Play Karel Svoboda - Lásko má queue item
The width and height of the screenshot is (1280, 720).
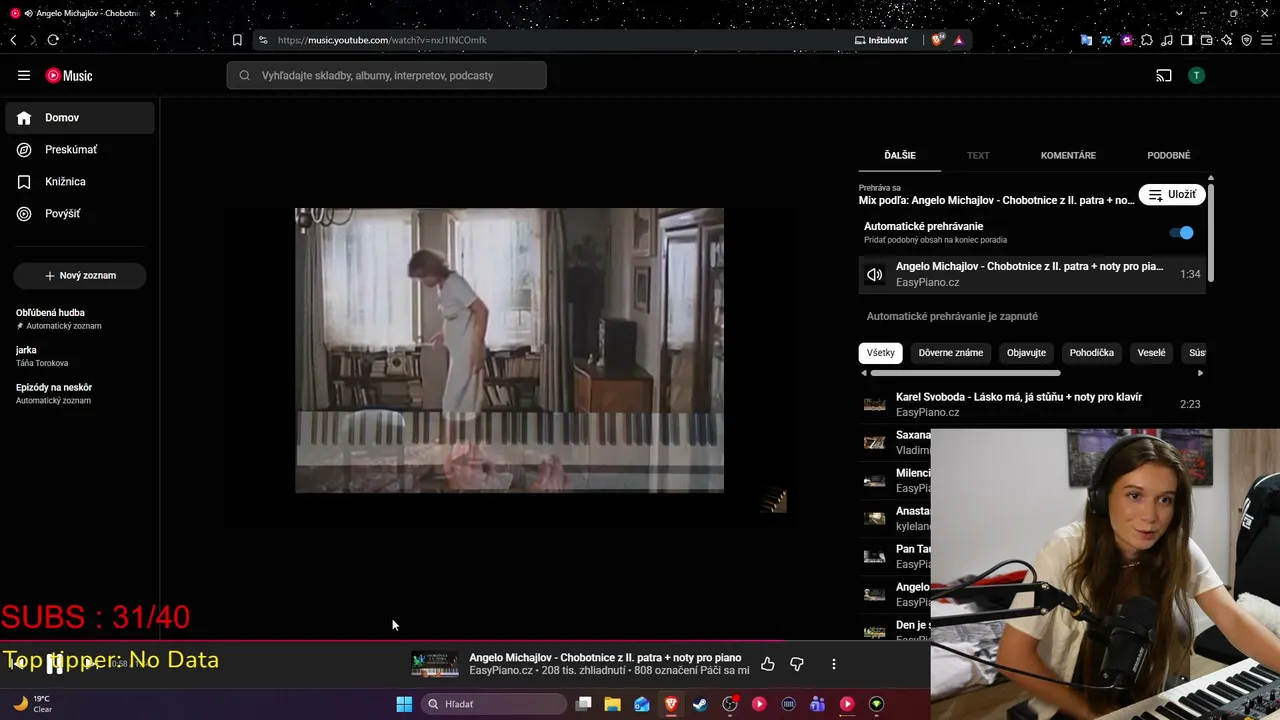1032,404
